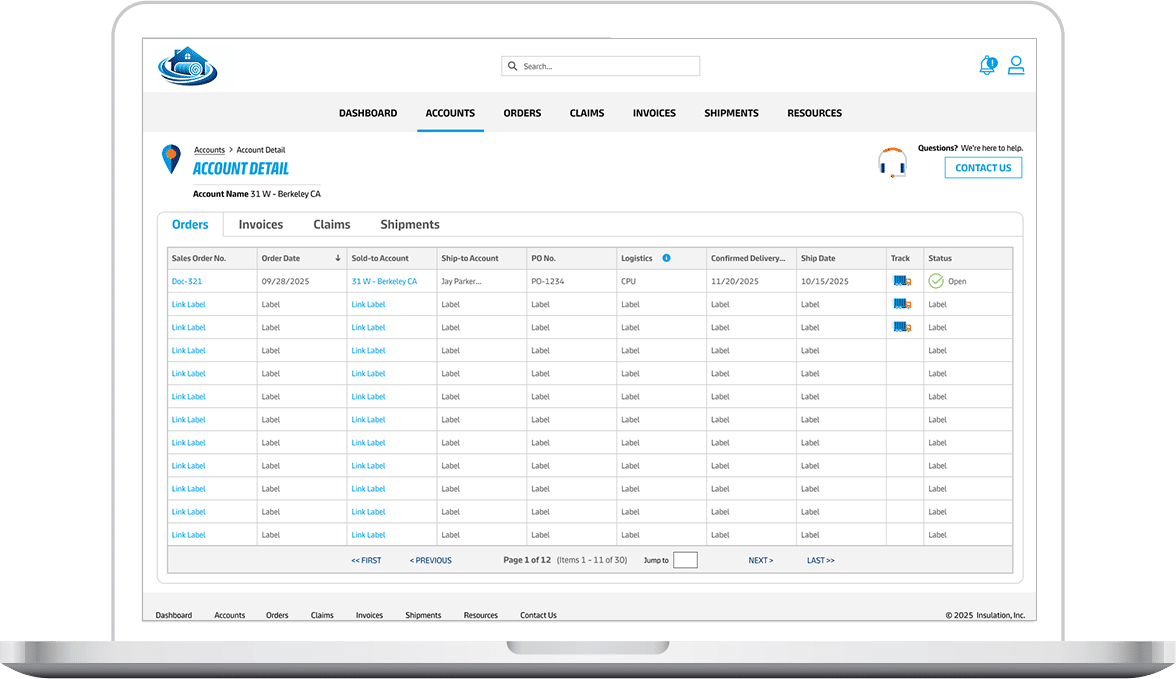
Task: Open the notifications bell icon
Action: point(987,66)
